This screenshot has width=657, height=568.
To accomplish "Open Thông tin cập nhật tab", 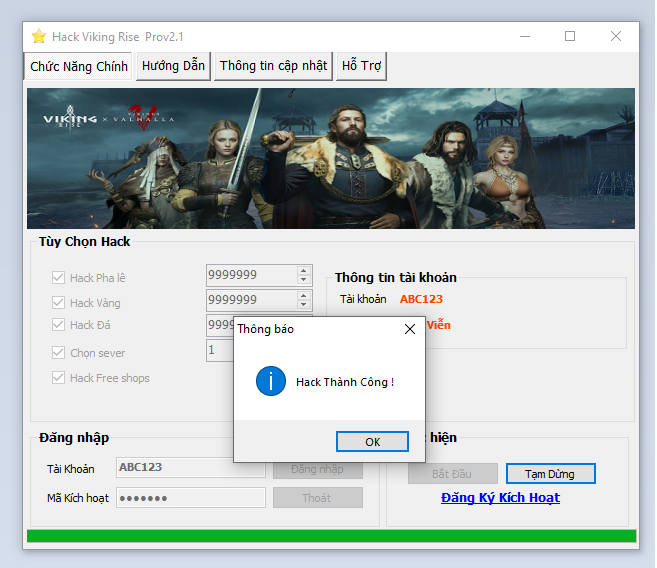I will (x=273, y=66).
